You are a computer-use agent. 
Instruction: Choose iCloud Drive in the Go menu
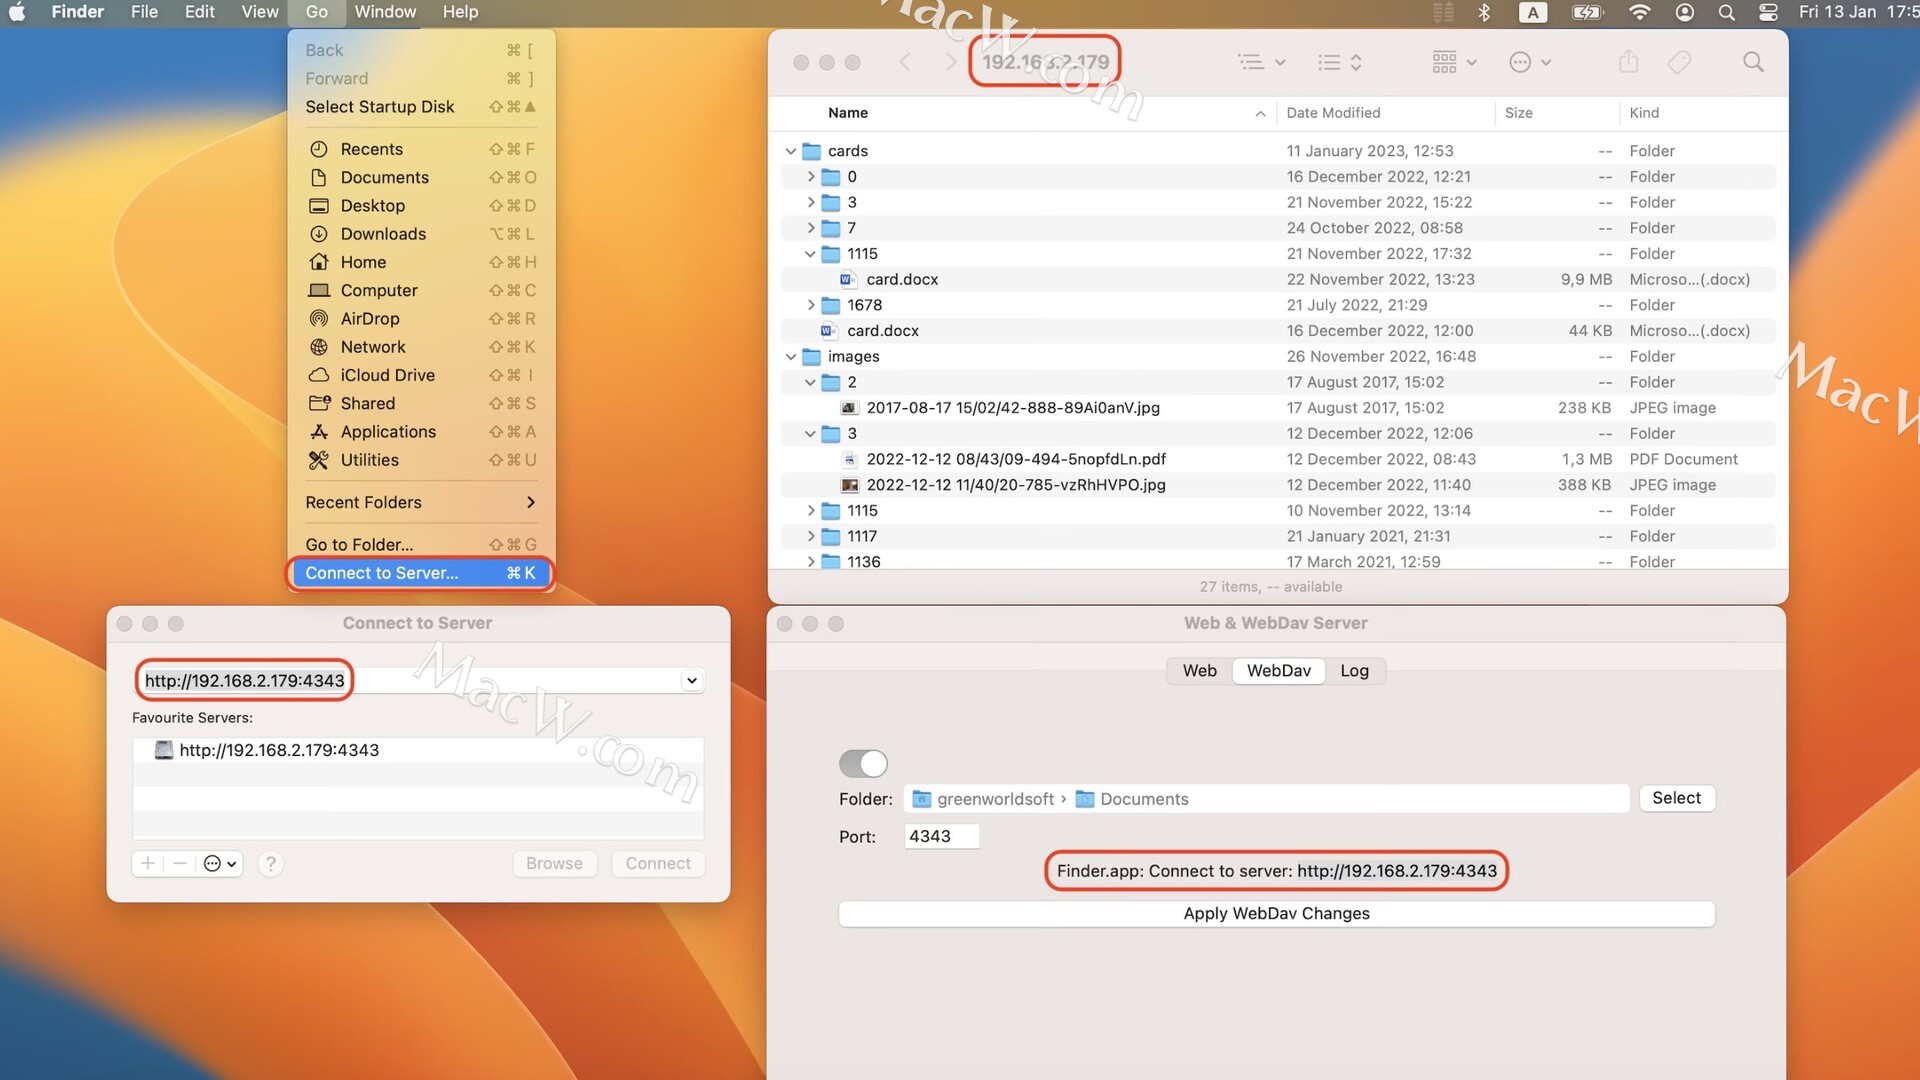[x=421, y=375]
